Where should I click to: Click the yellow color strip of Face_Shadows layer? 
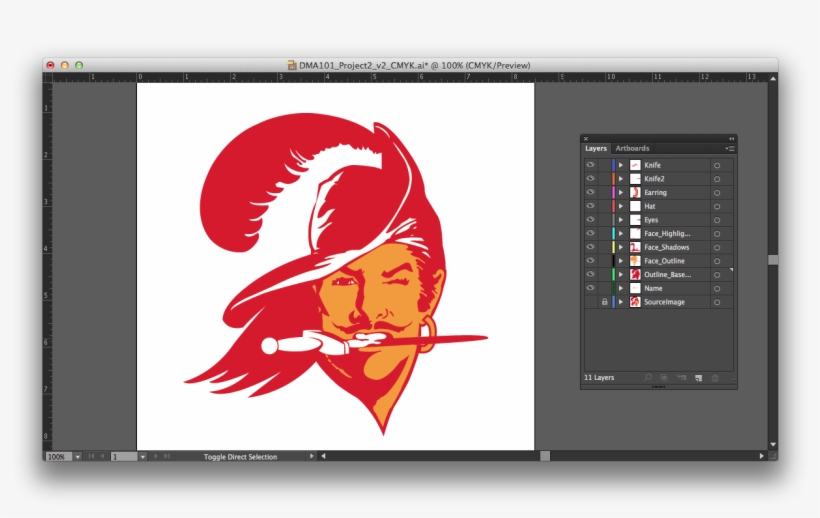point(613,247)
